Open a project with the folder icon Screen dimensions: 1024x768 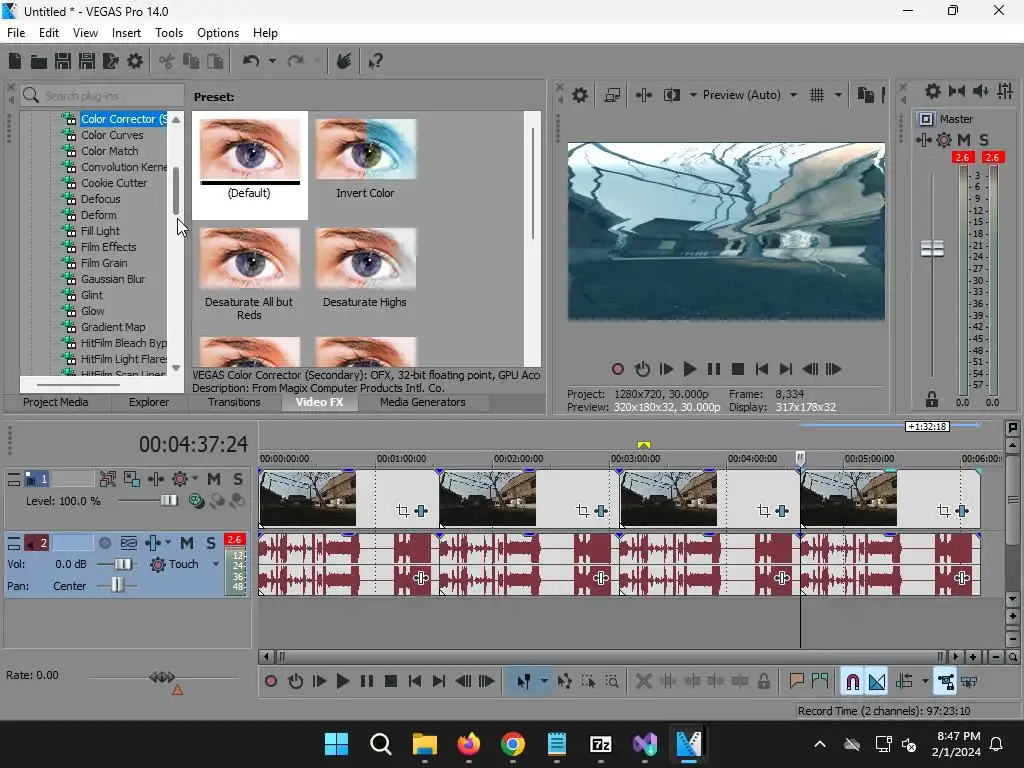tap(39, 61)
